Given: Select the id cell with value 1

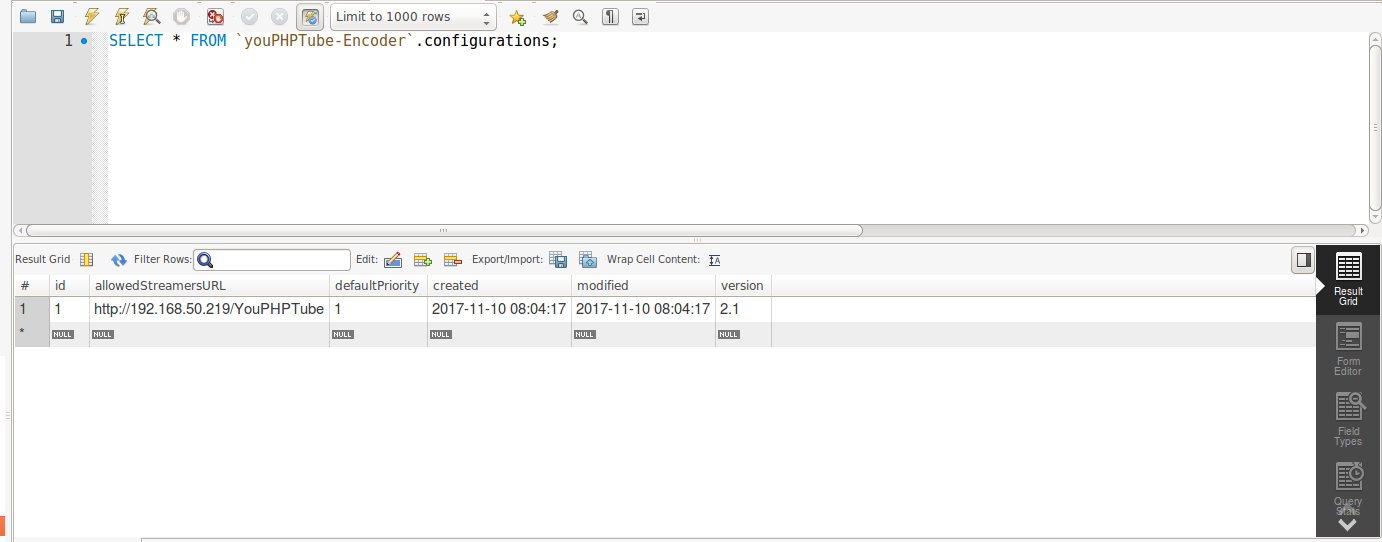Looking at the screenshot, I should [x=69, y=309].
